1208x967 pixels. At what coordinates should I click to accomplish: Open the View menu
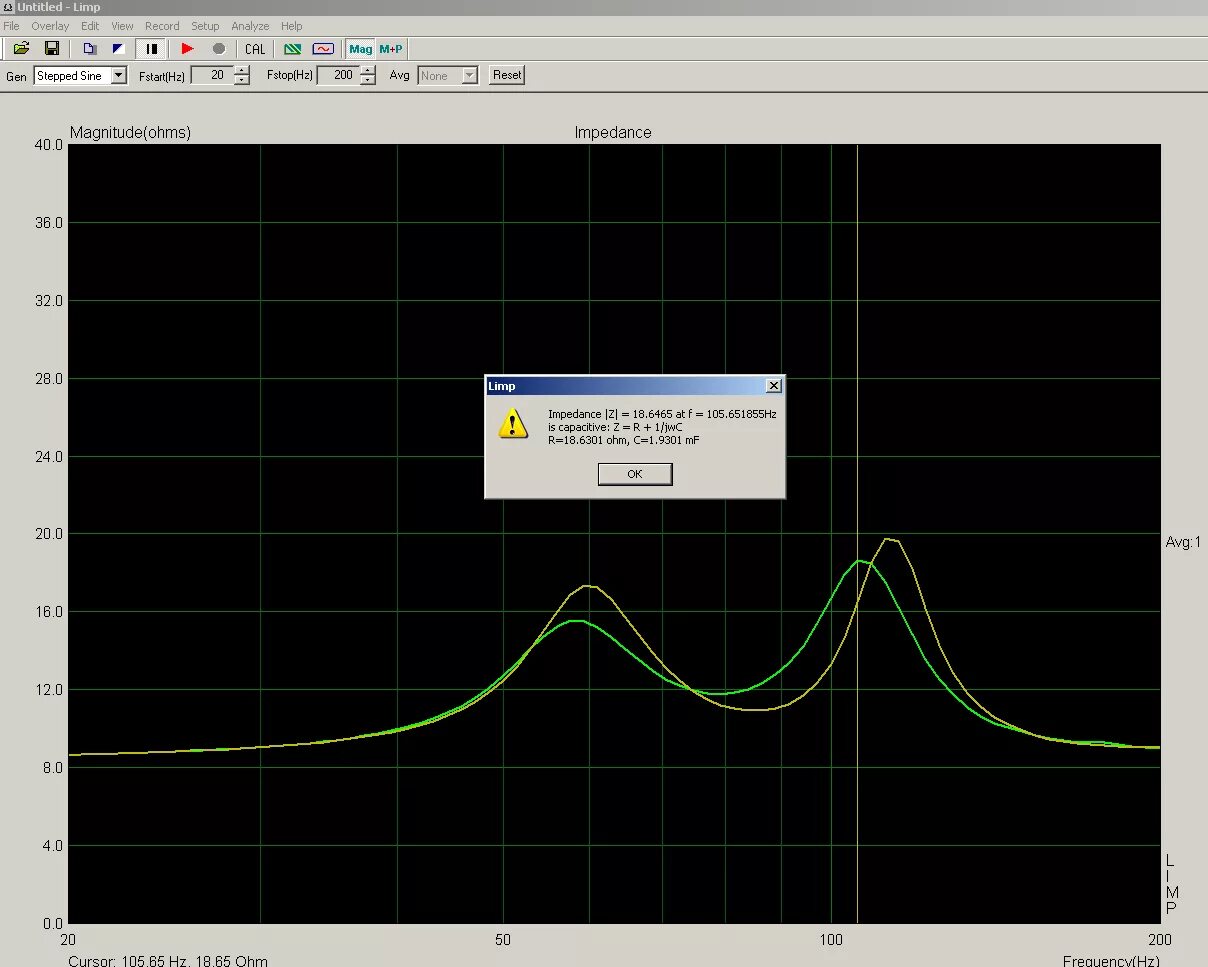click(x=122, y=26)
